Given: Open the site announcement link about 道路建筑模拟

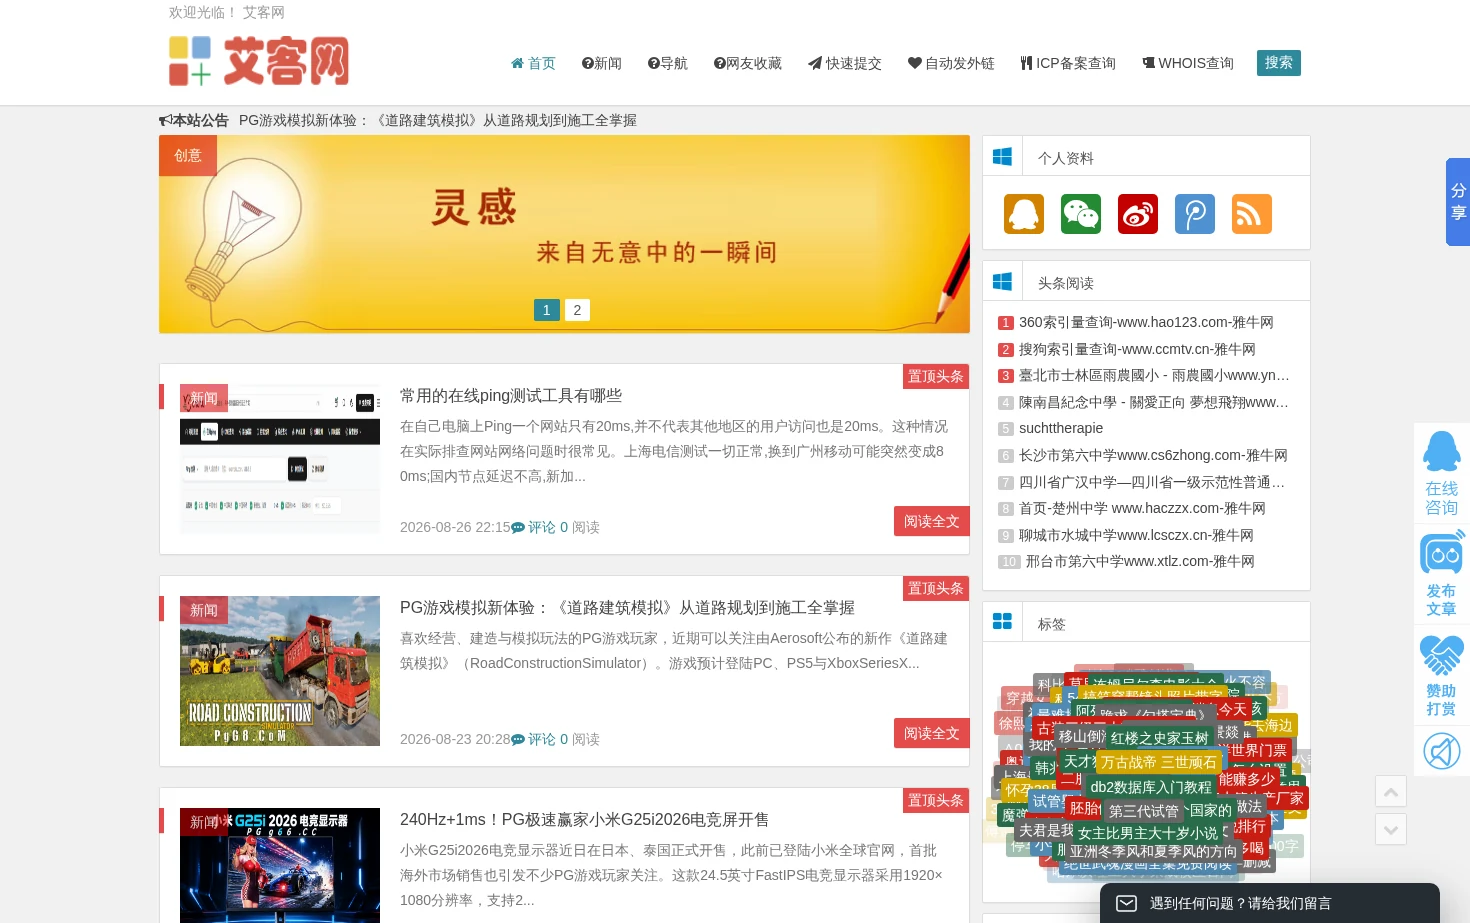Looking at the screenshot, I should pos(438,120).
